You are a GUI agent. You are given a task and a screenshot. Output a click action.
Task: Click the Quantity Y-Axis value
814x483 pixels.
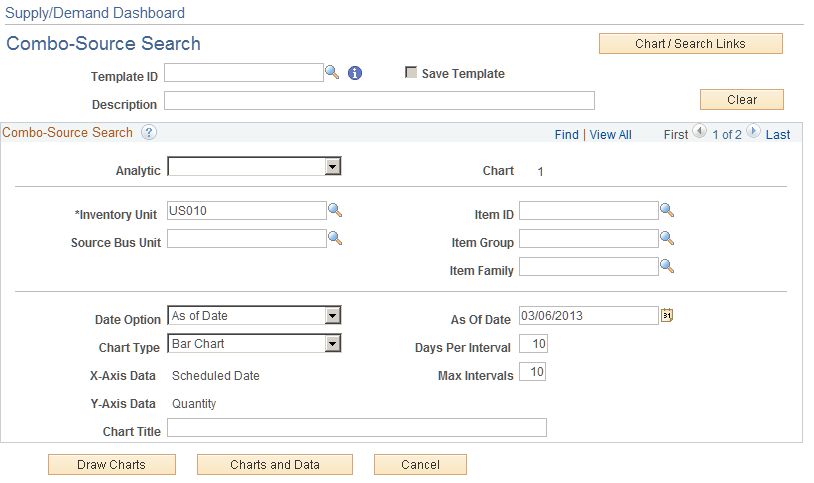click(194, 404)
